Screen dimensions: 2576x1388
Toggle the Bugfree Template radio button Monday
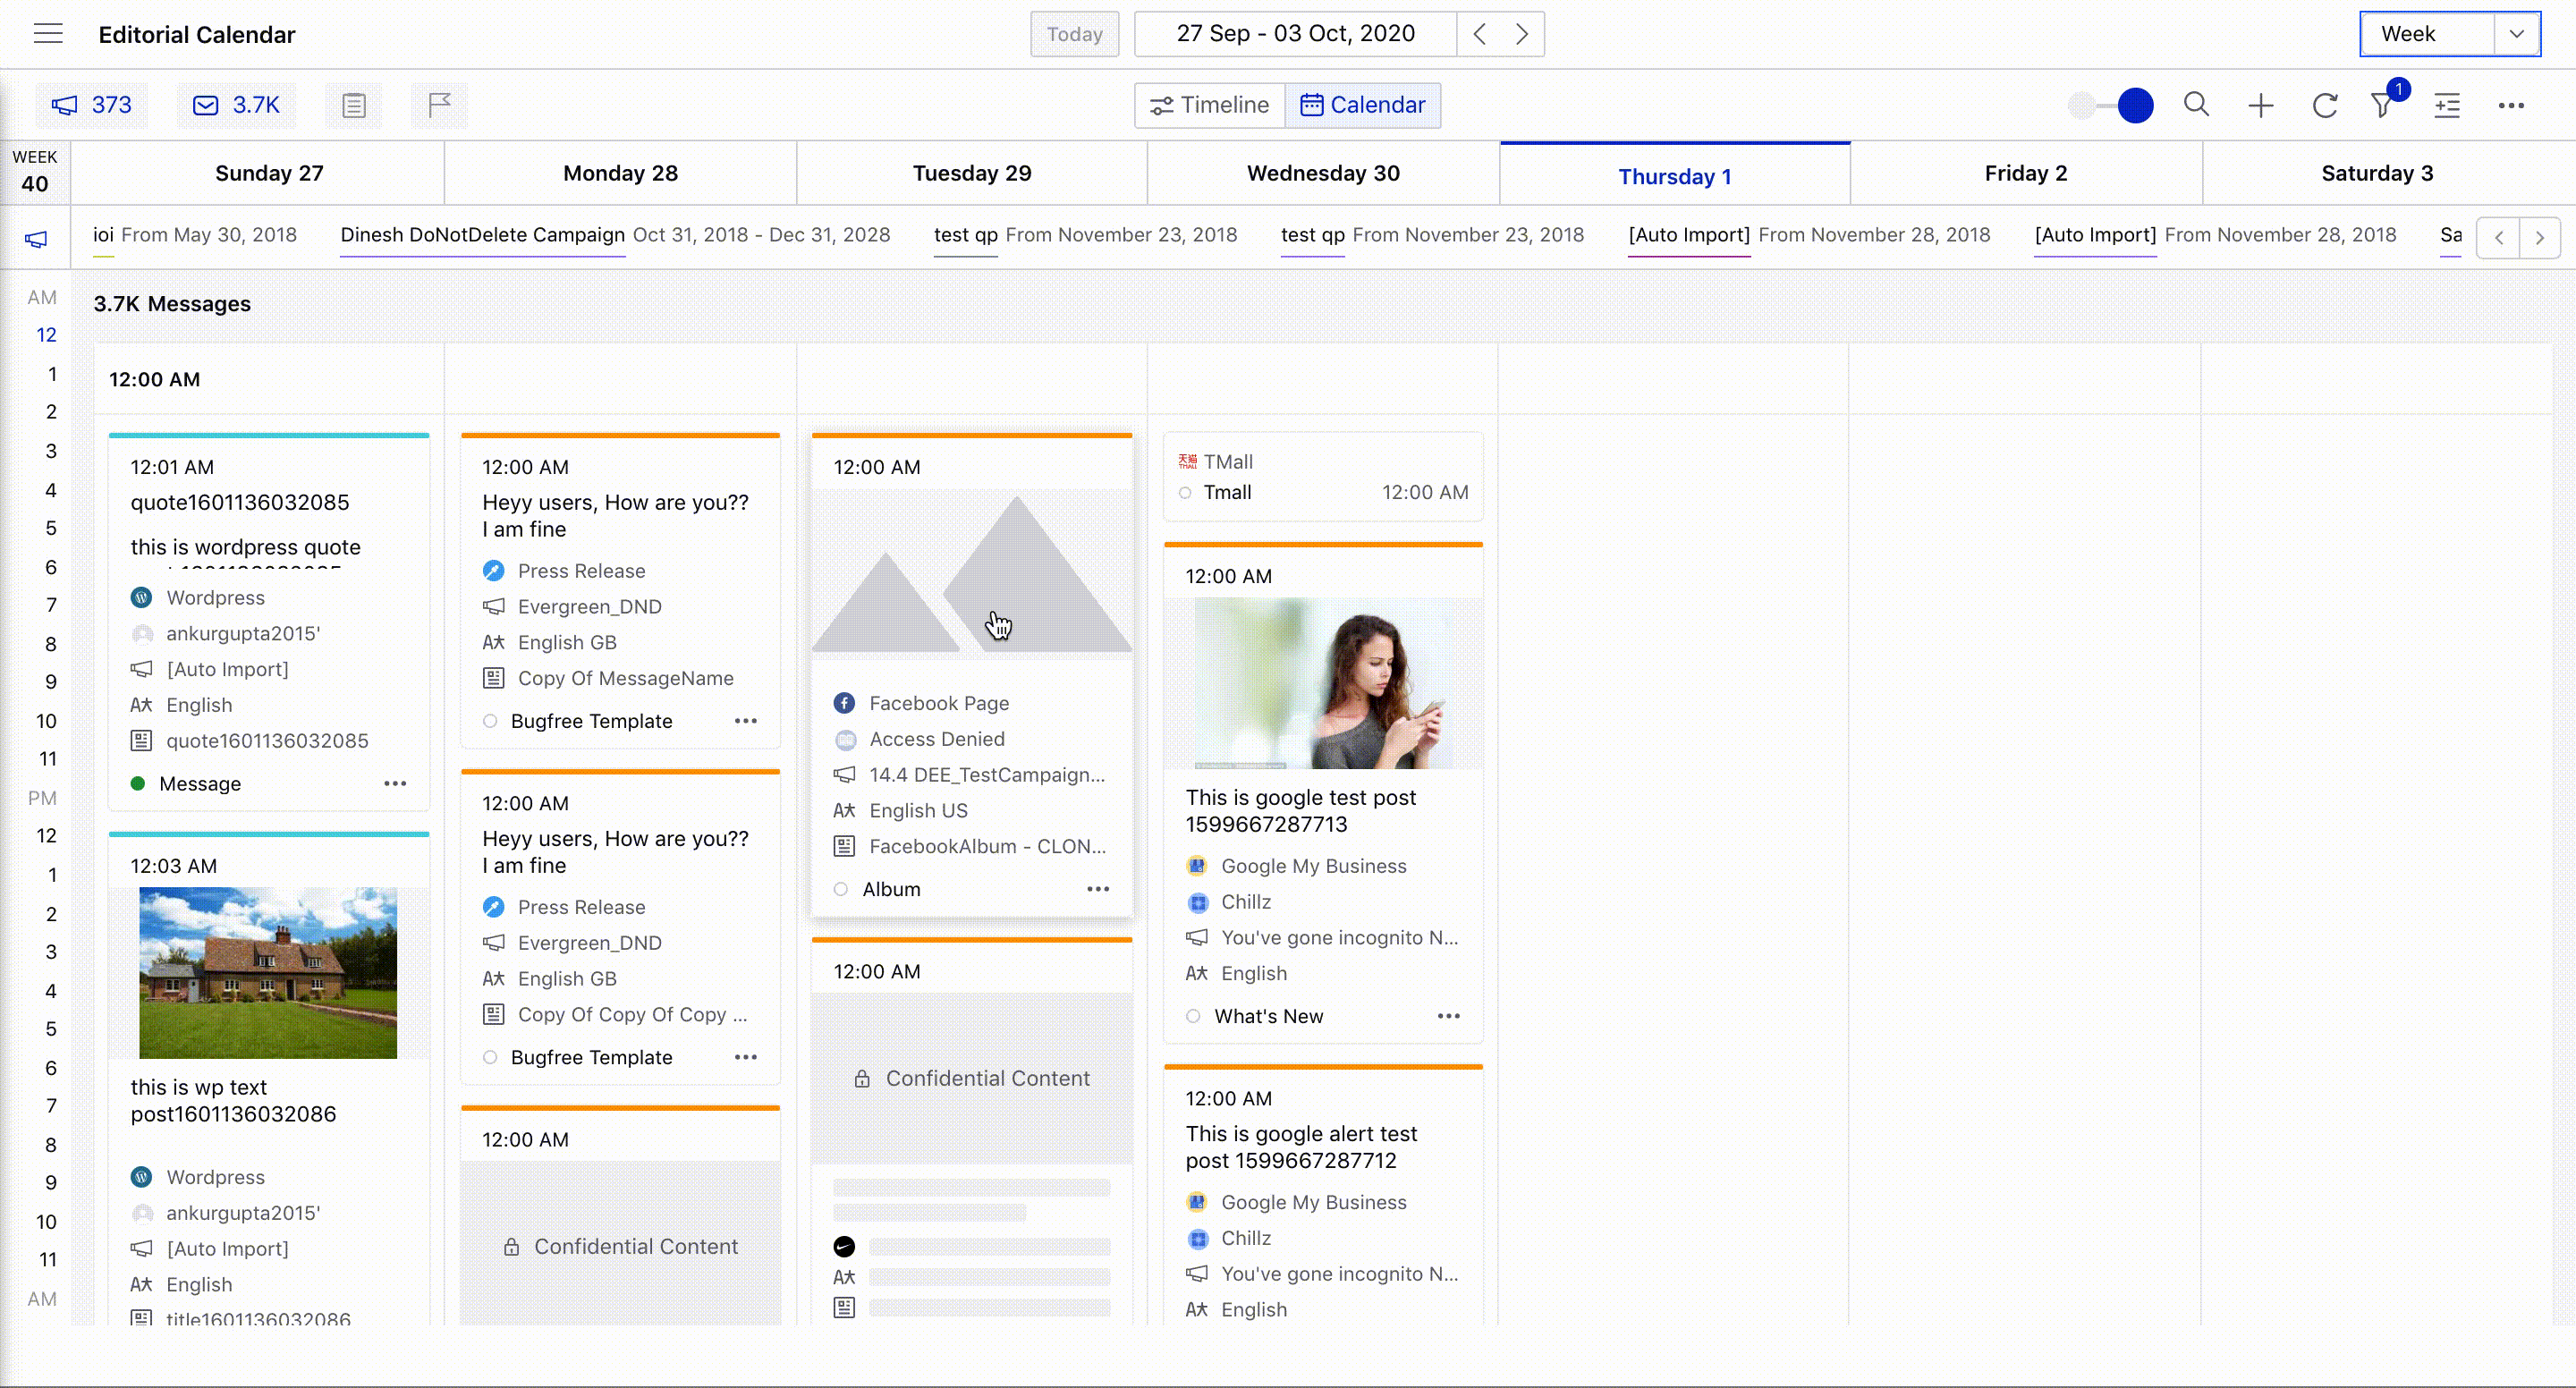coord(490,720)
